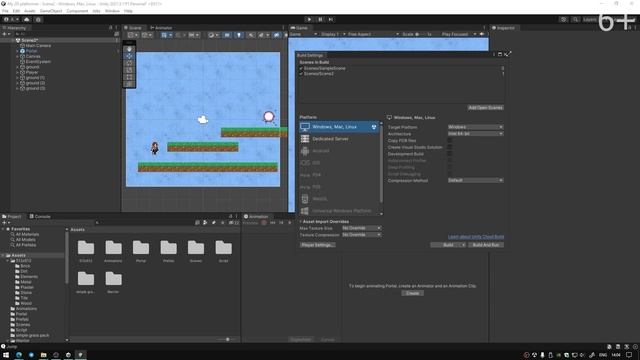Image resolution: width=640 pixels, height=360 pixels.
Task: Open Target Platform dropdown
Action: click(475, 127)
